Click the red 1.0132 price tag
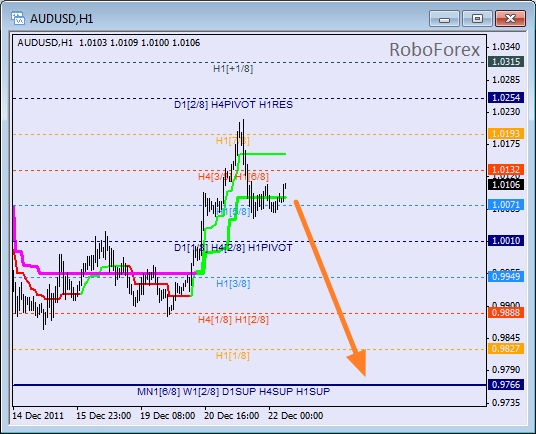 coord(506,169)
